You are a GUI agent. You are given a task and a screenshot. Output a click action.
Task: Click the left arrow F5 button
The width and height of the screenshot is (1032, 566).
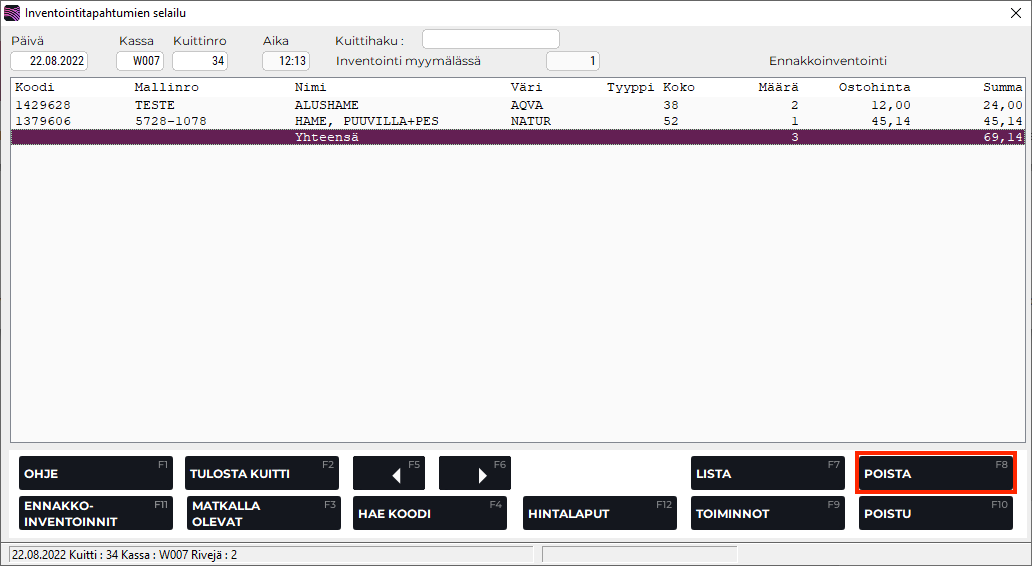[389, 474]
